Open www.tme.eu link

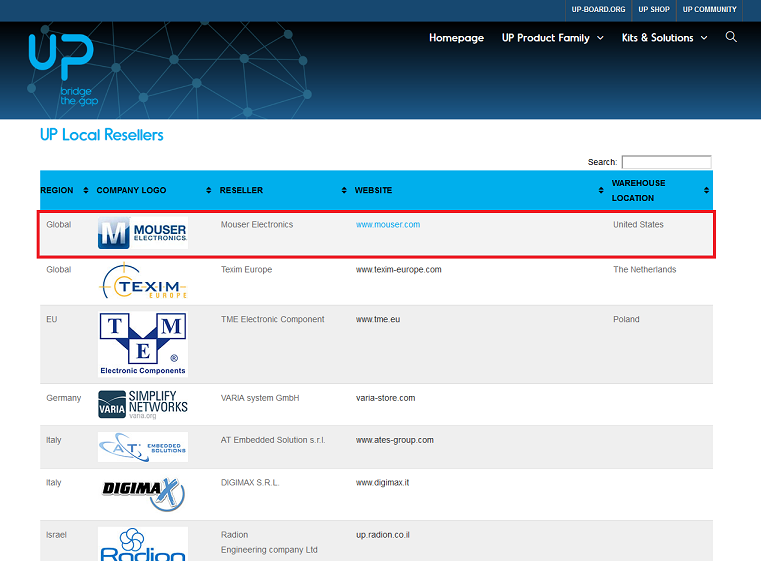[x=378, y=319]
